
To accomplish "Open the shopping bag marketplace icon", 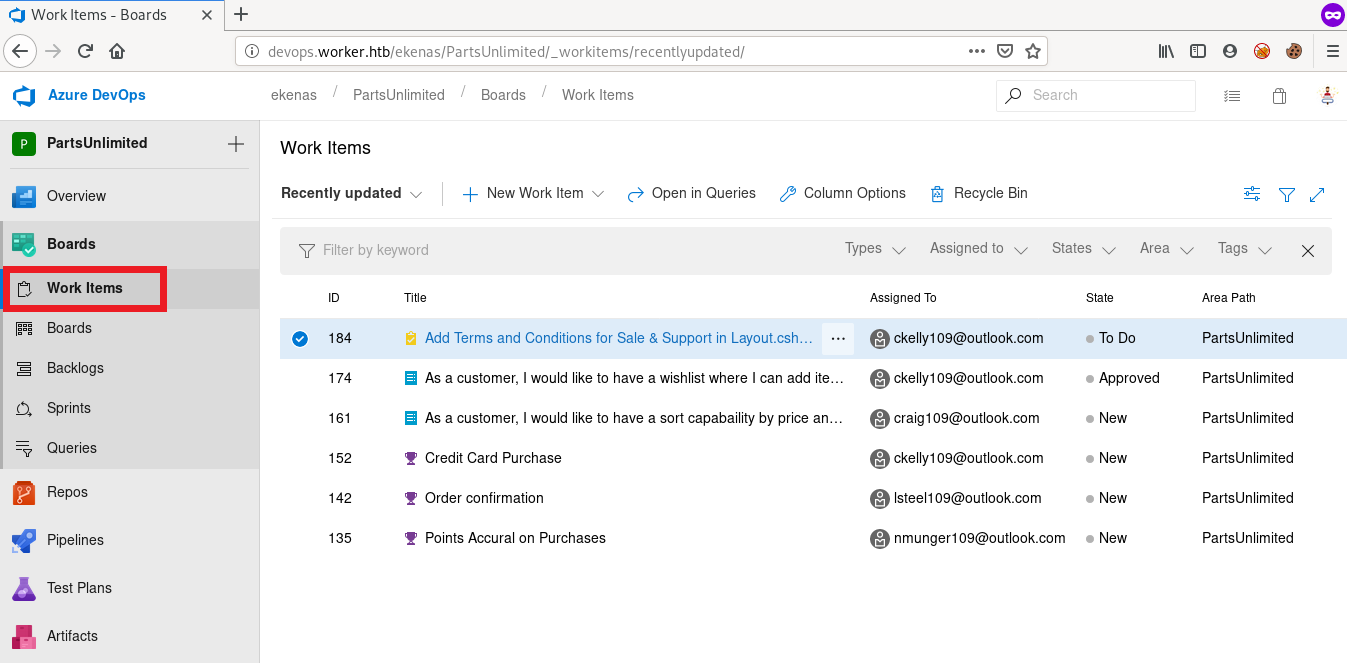I will click(x=1279, y=96).
